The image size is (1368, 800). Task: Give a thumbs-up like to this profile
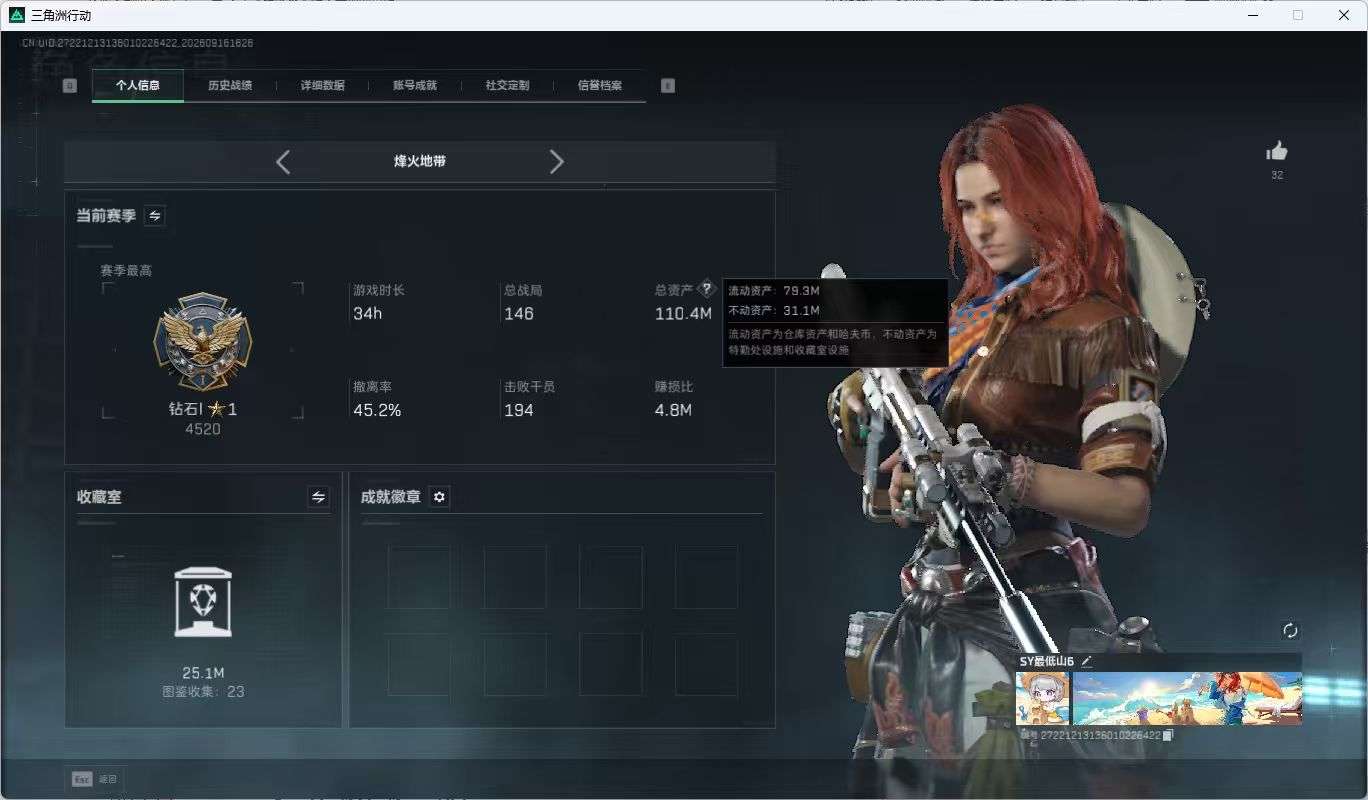click(1277, 151)
